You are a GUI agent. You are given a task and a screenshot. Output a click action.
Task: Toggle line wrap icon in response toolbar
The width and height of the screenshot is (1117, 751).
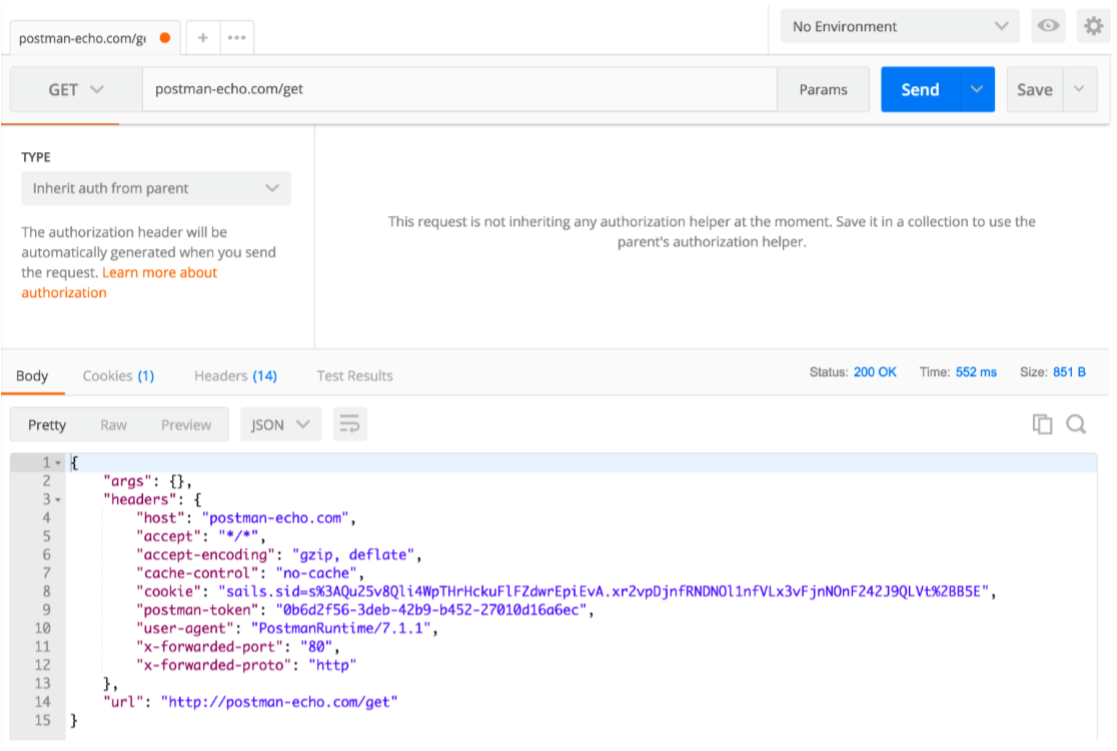349,425
